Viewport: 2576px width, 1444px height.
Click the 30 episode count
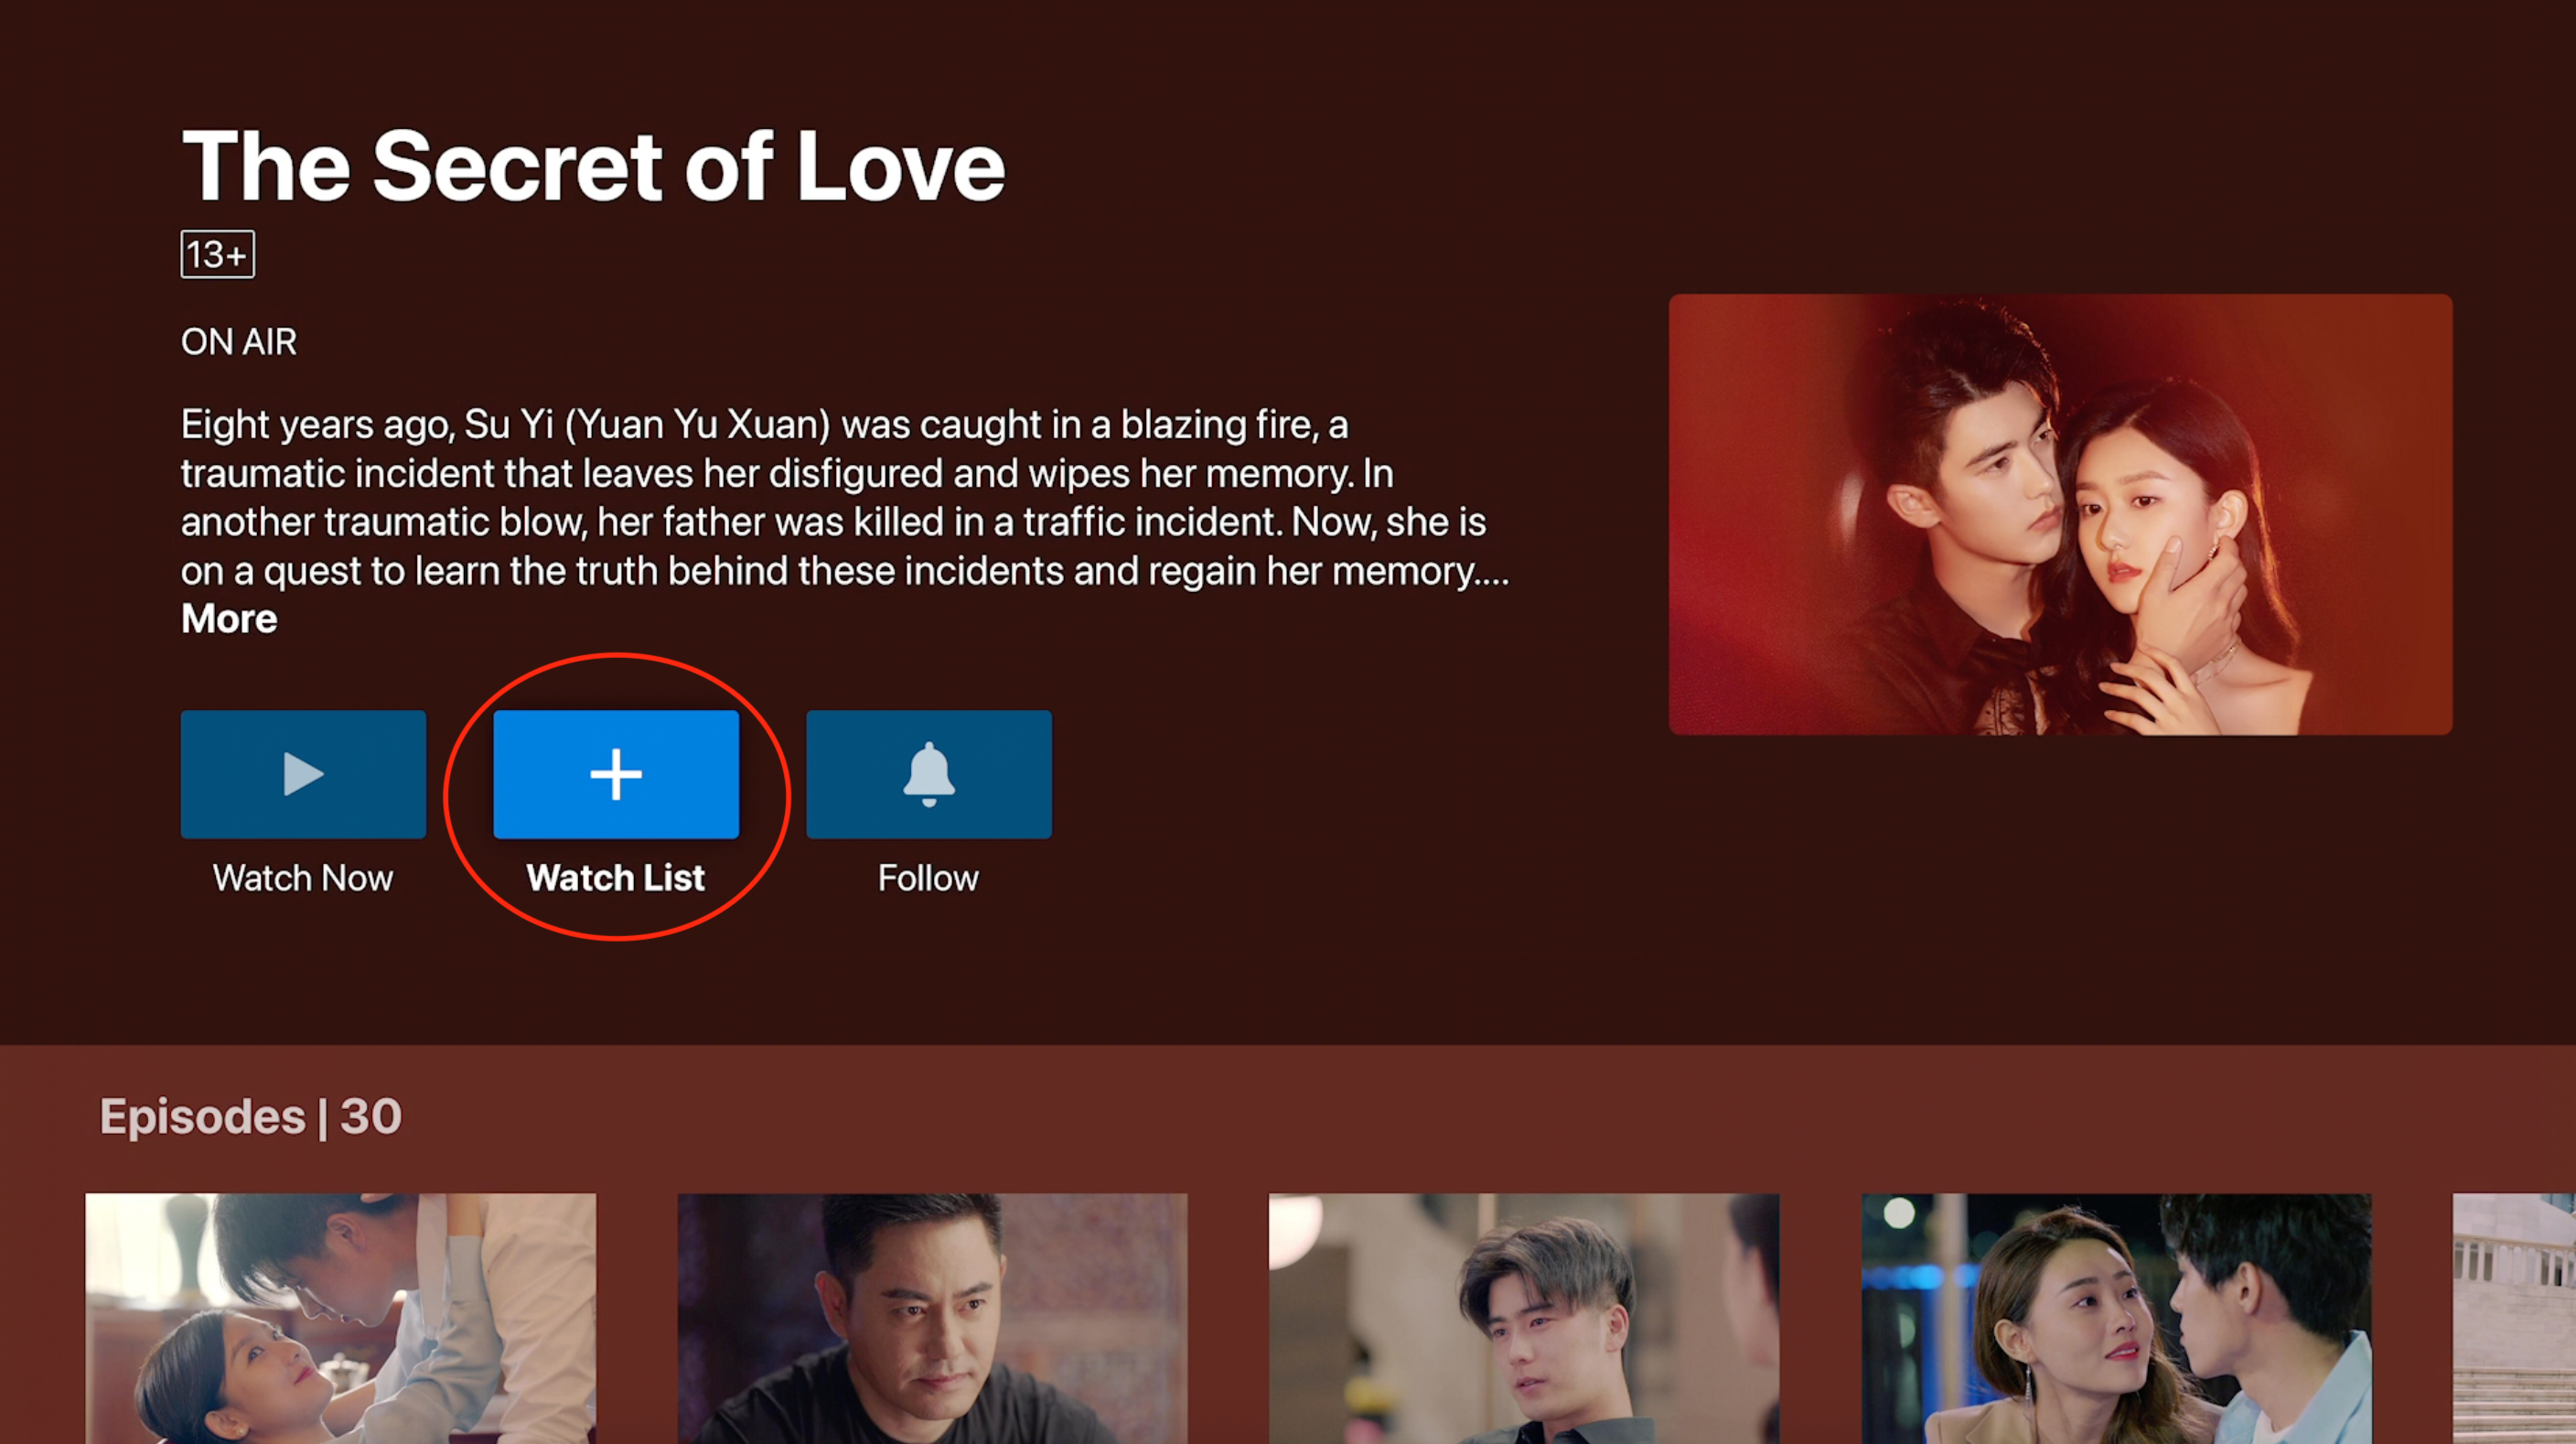pyautogui.click(x=371, y=1117)
